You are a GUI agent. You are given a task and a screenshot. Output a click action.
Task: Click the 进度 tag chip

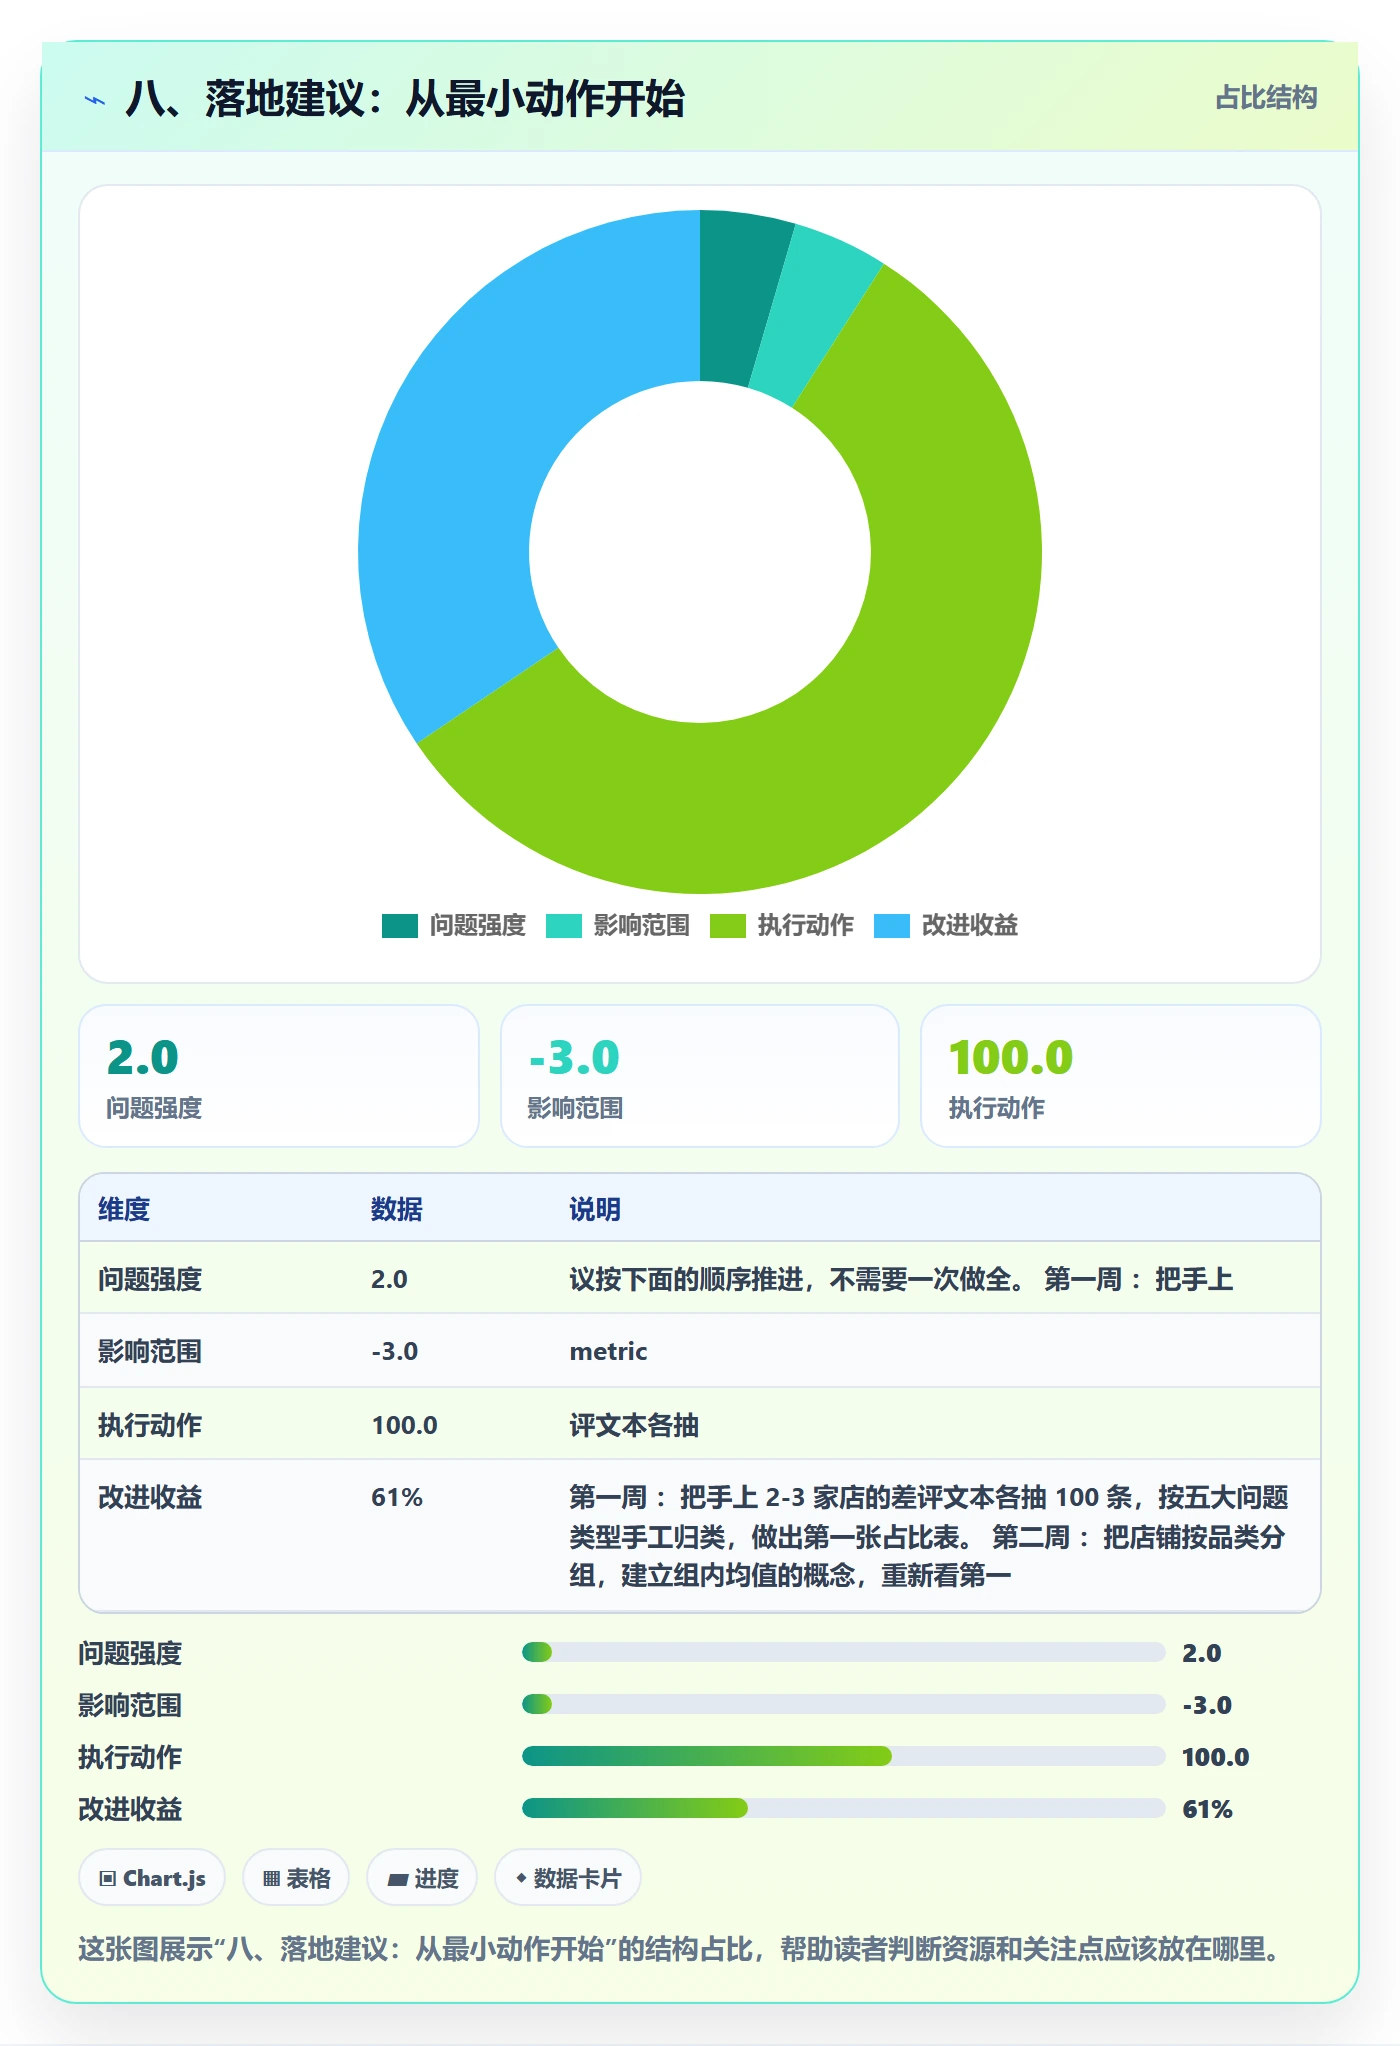click(422, 1878)
